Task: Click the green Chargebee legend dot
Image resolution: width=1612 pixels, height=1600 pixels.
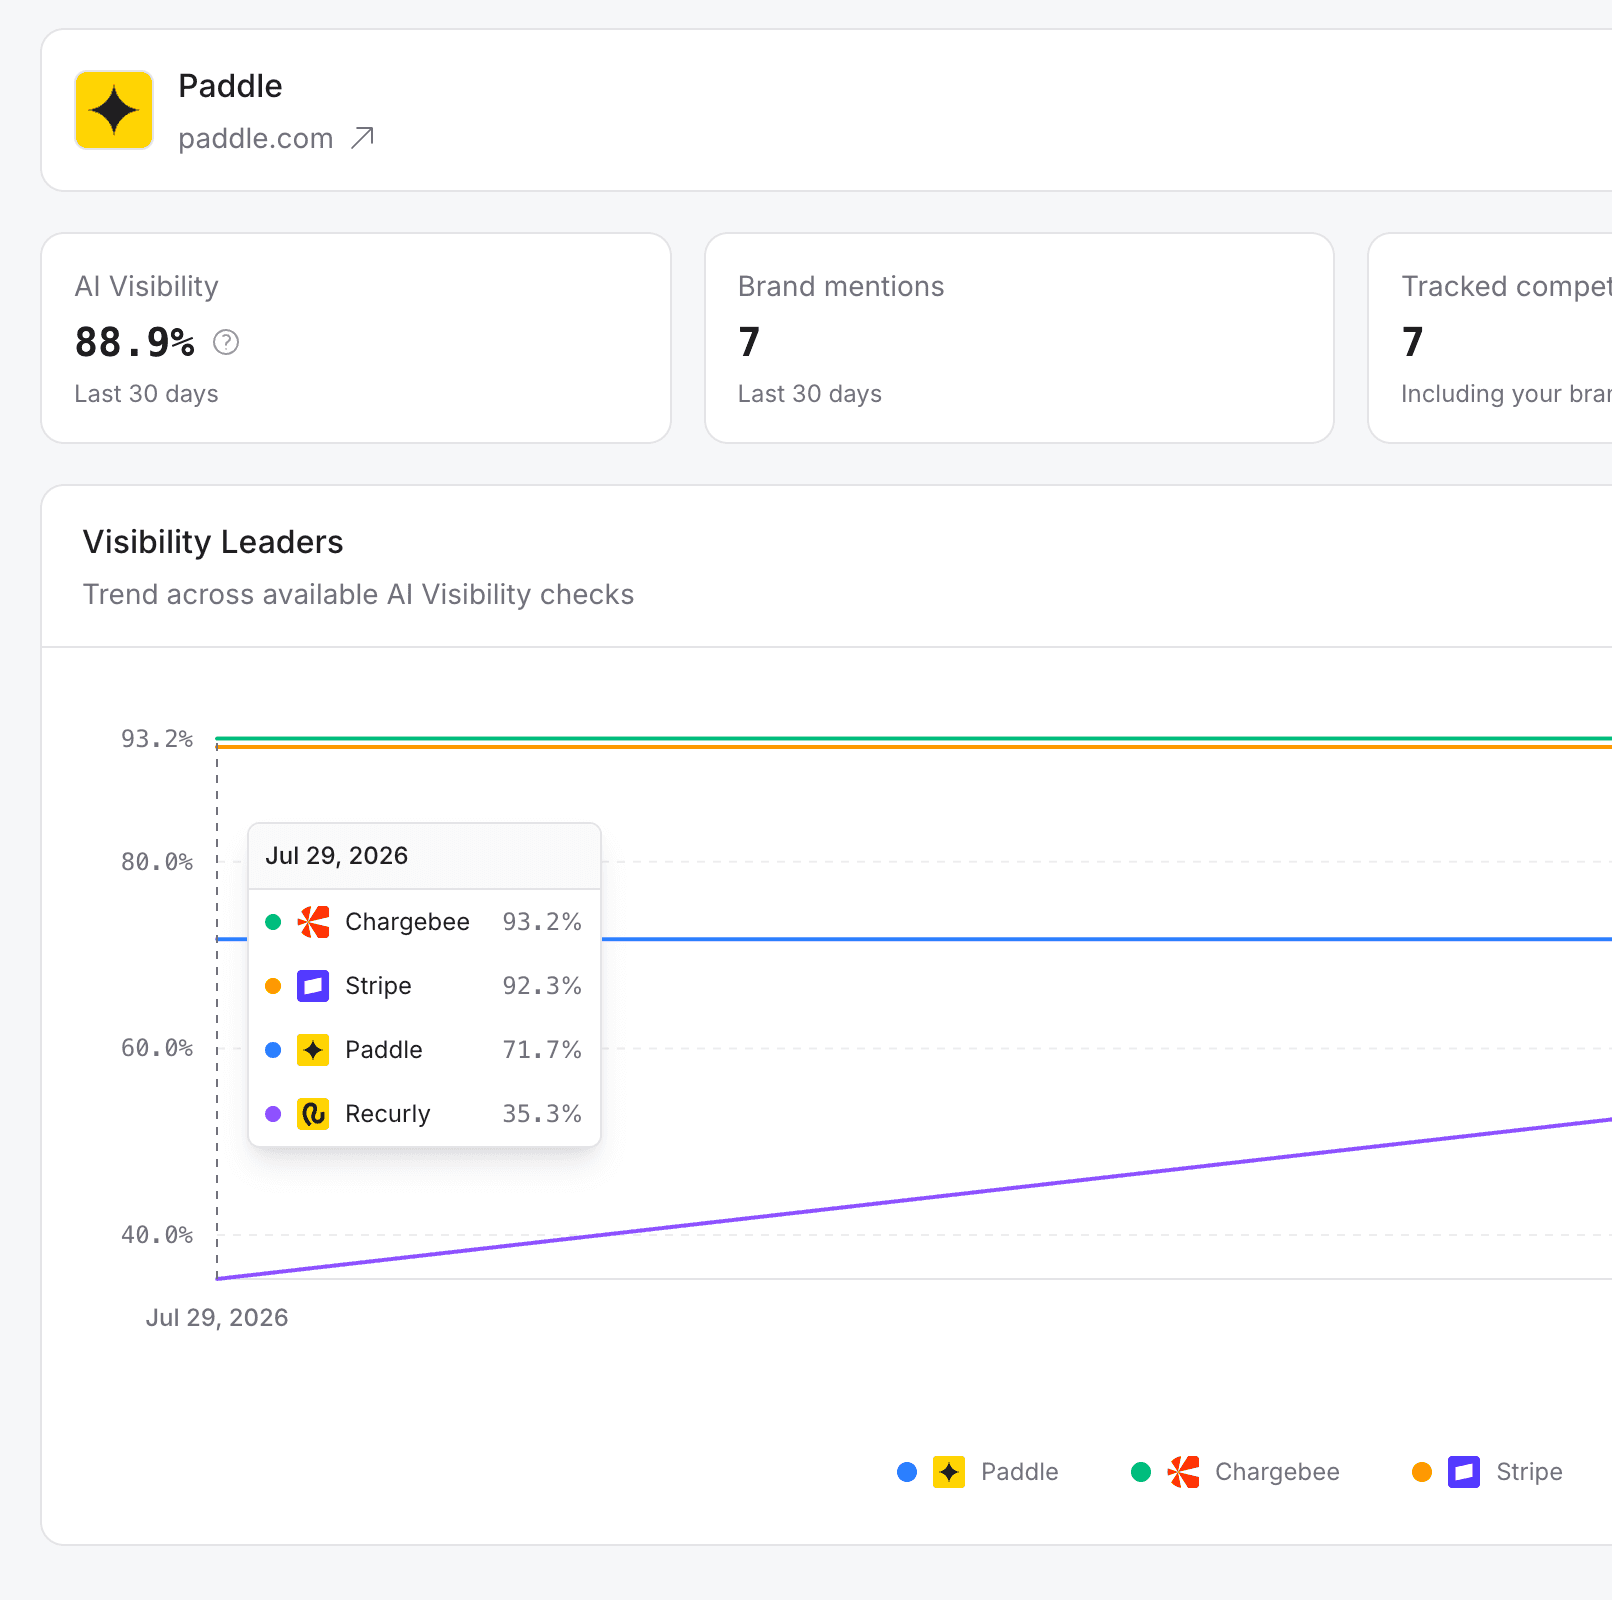Action: pos(1141,1472)
